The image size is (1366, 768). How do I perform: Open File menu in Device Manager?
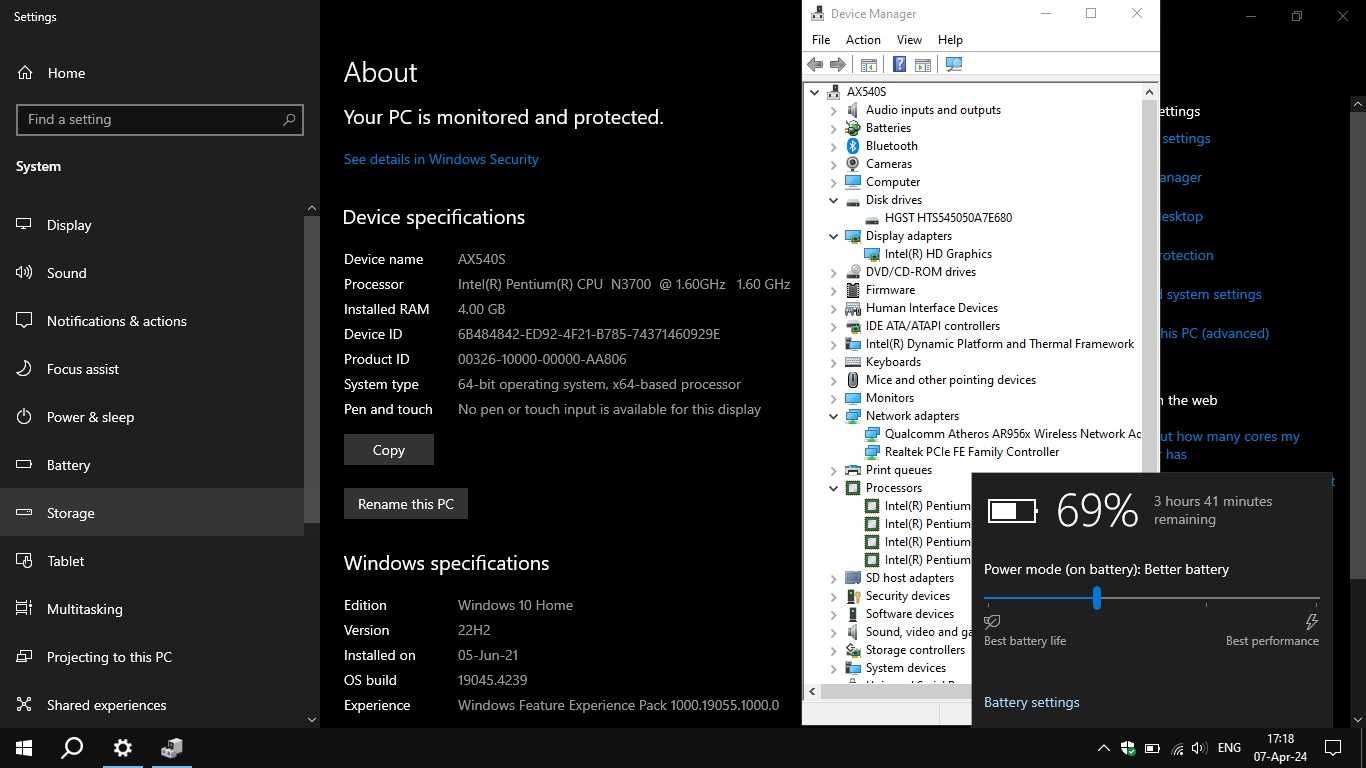coord(821,40)
